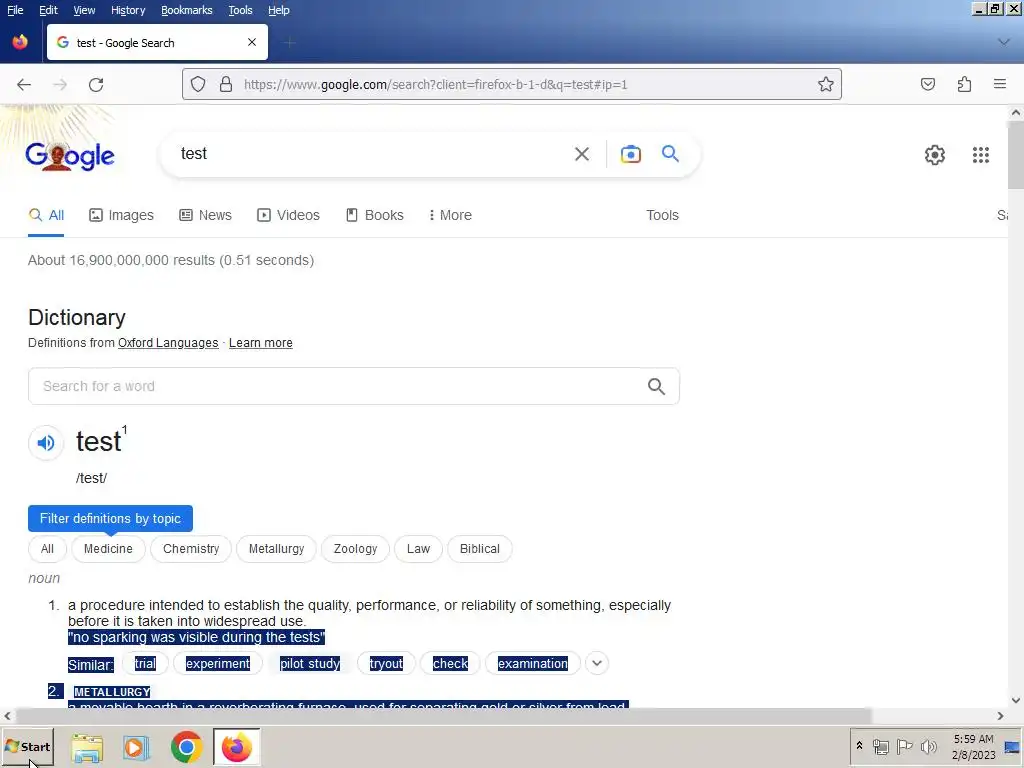Switch to the Books results tab
1024x768 pixels.
[x=375, y=216]
